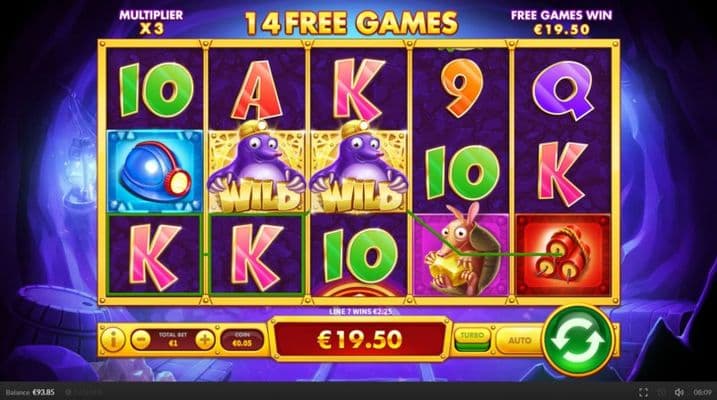
Task: Mute the game sound
Action: point(680,392)
